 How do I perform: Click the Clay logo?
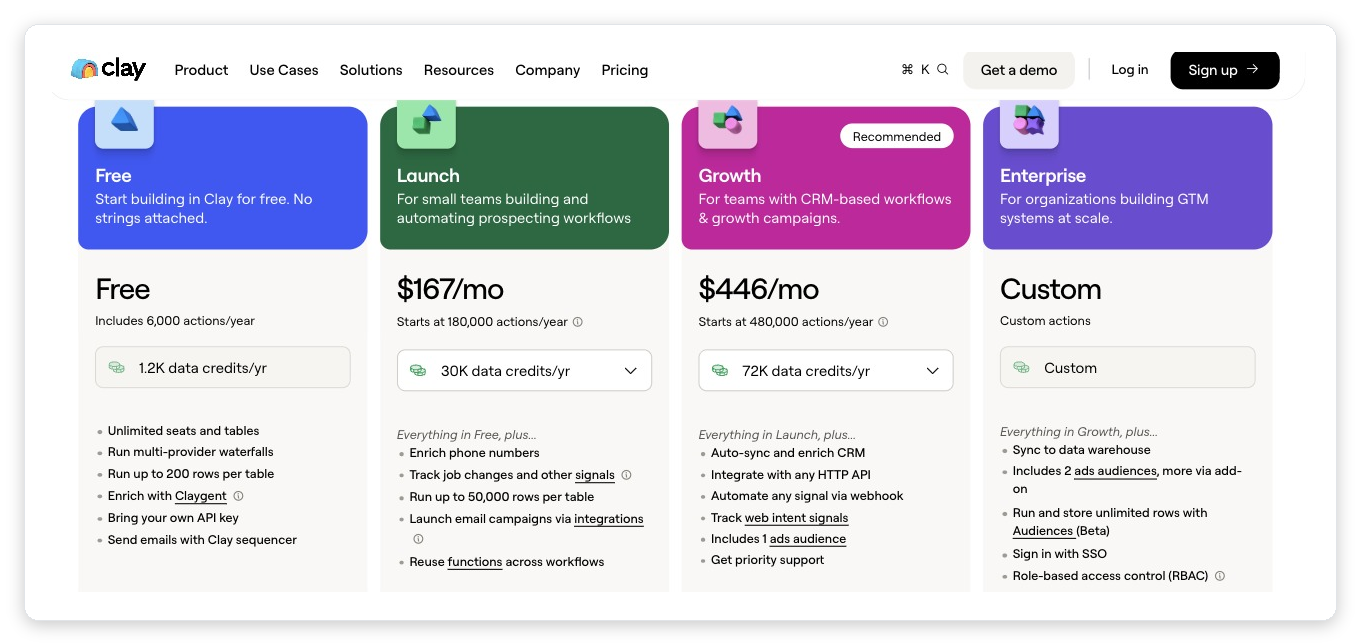coord(108,69)
